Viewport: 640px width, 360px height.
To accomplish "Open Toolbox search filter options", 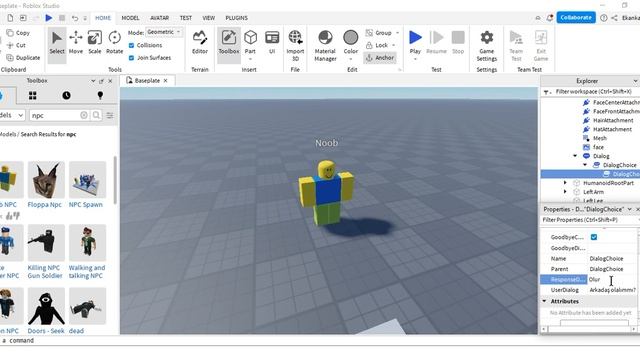I will pos(110,116).
